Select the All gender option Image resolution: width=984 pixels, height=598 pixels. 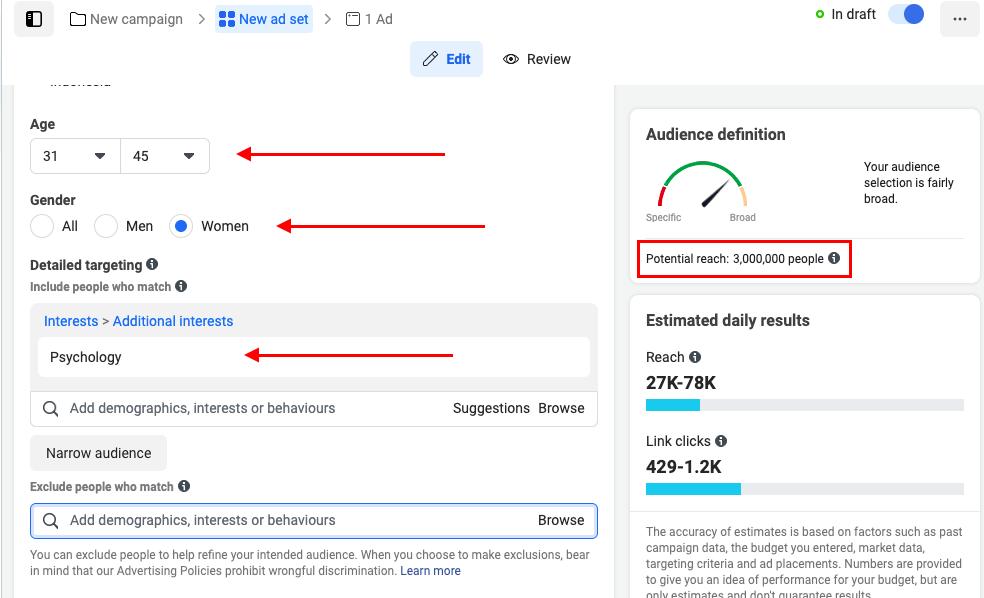(42, 226)
